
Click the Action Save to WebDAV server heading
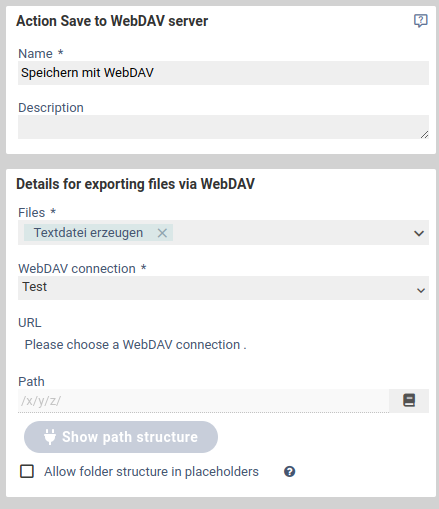point(112,21)
